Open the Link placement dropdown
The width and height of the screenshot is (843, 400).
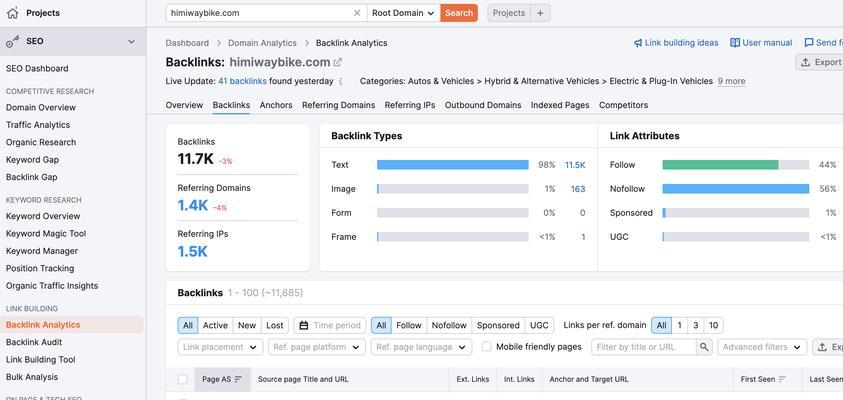220,347
